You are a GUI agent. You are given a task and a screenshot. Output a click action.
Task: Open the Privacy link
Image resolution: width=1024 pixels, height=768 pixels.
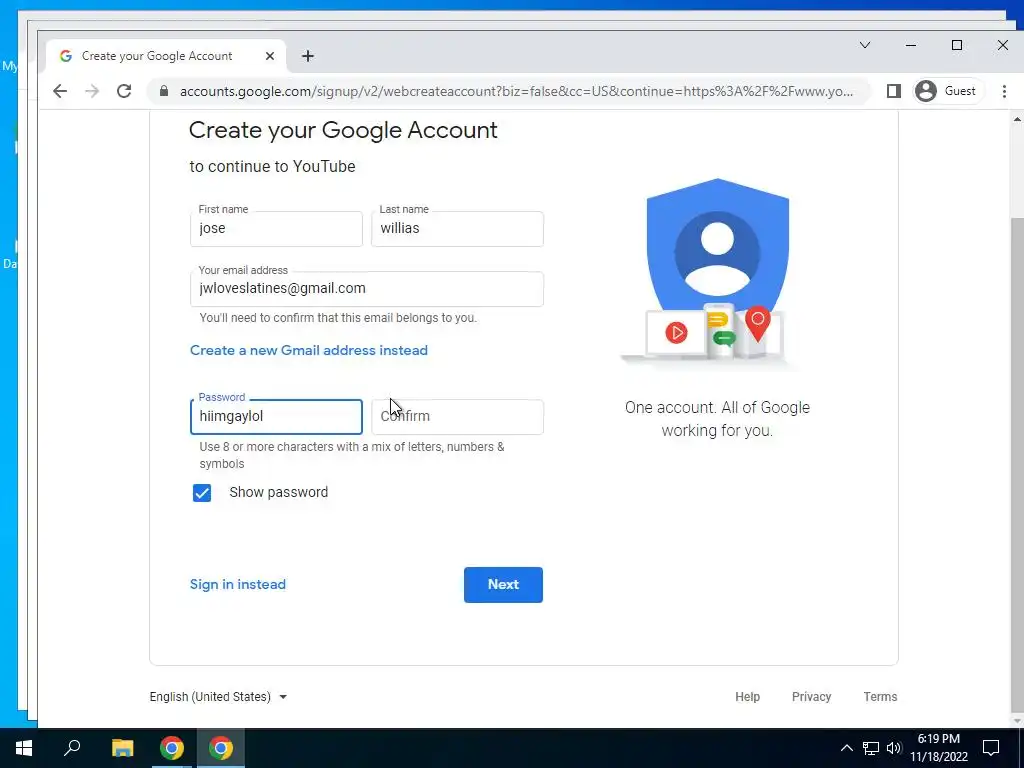pyautogui.click(x=811, y=697)
